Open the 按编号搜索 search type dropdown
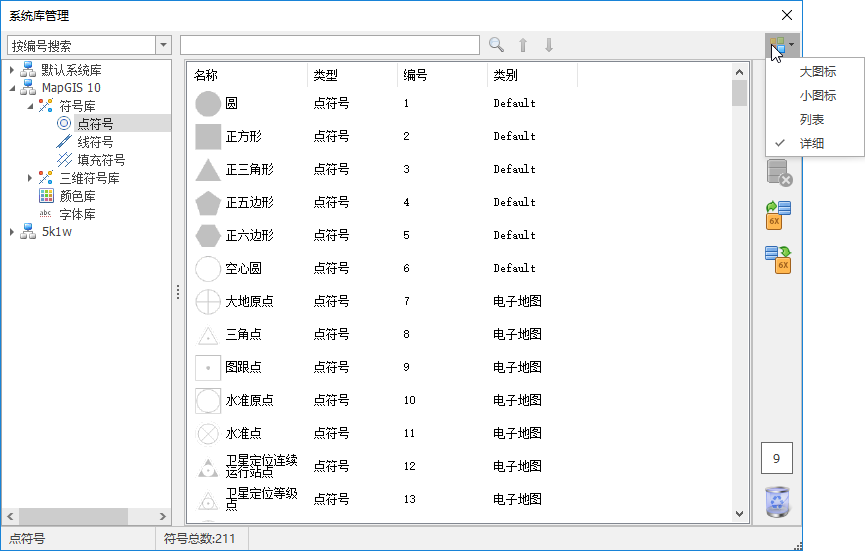 163,45
